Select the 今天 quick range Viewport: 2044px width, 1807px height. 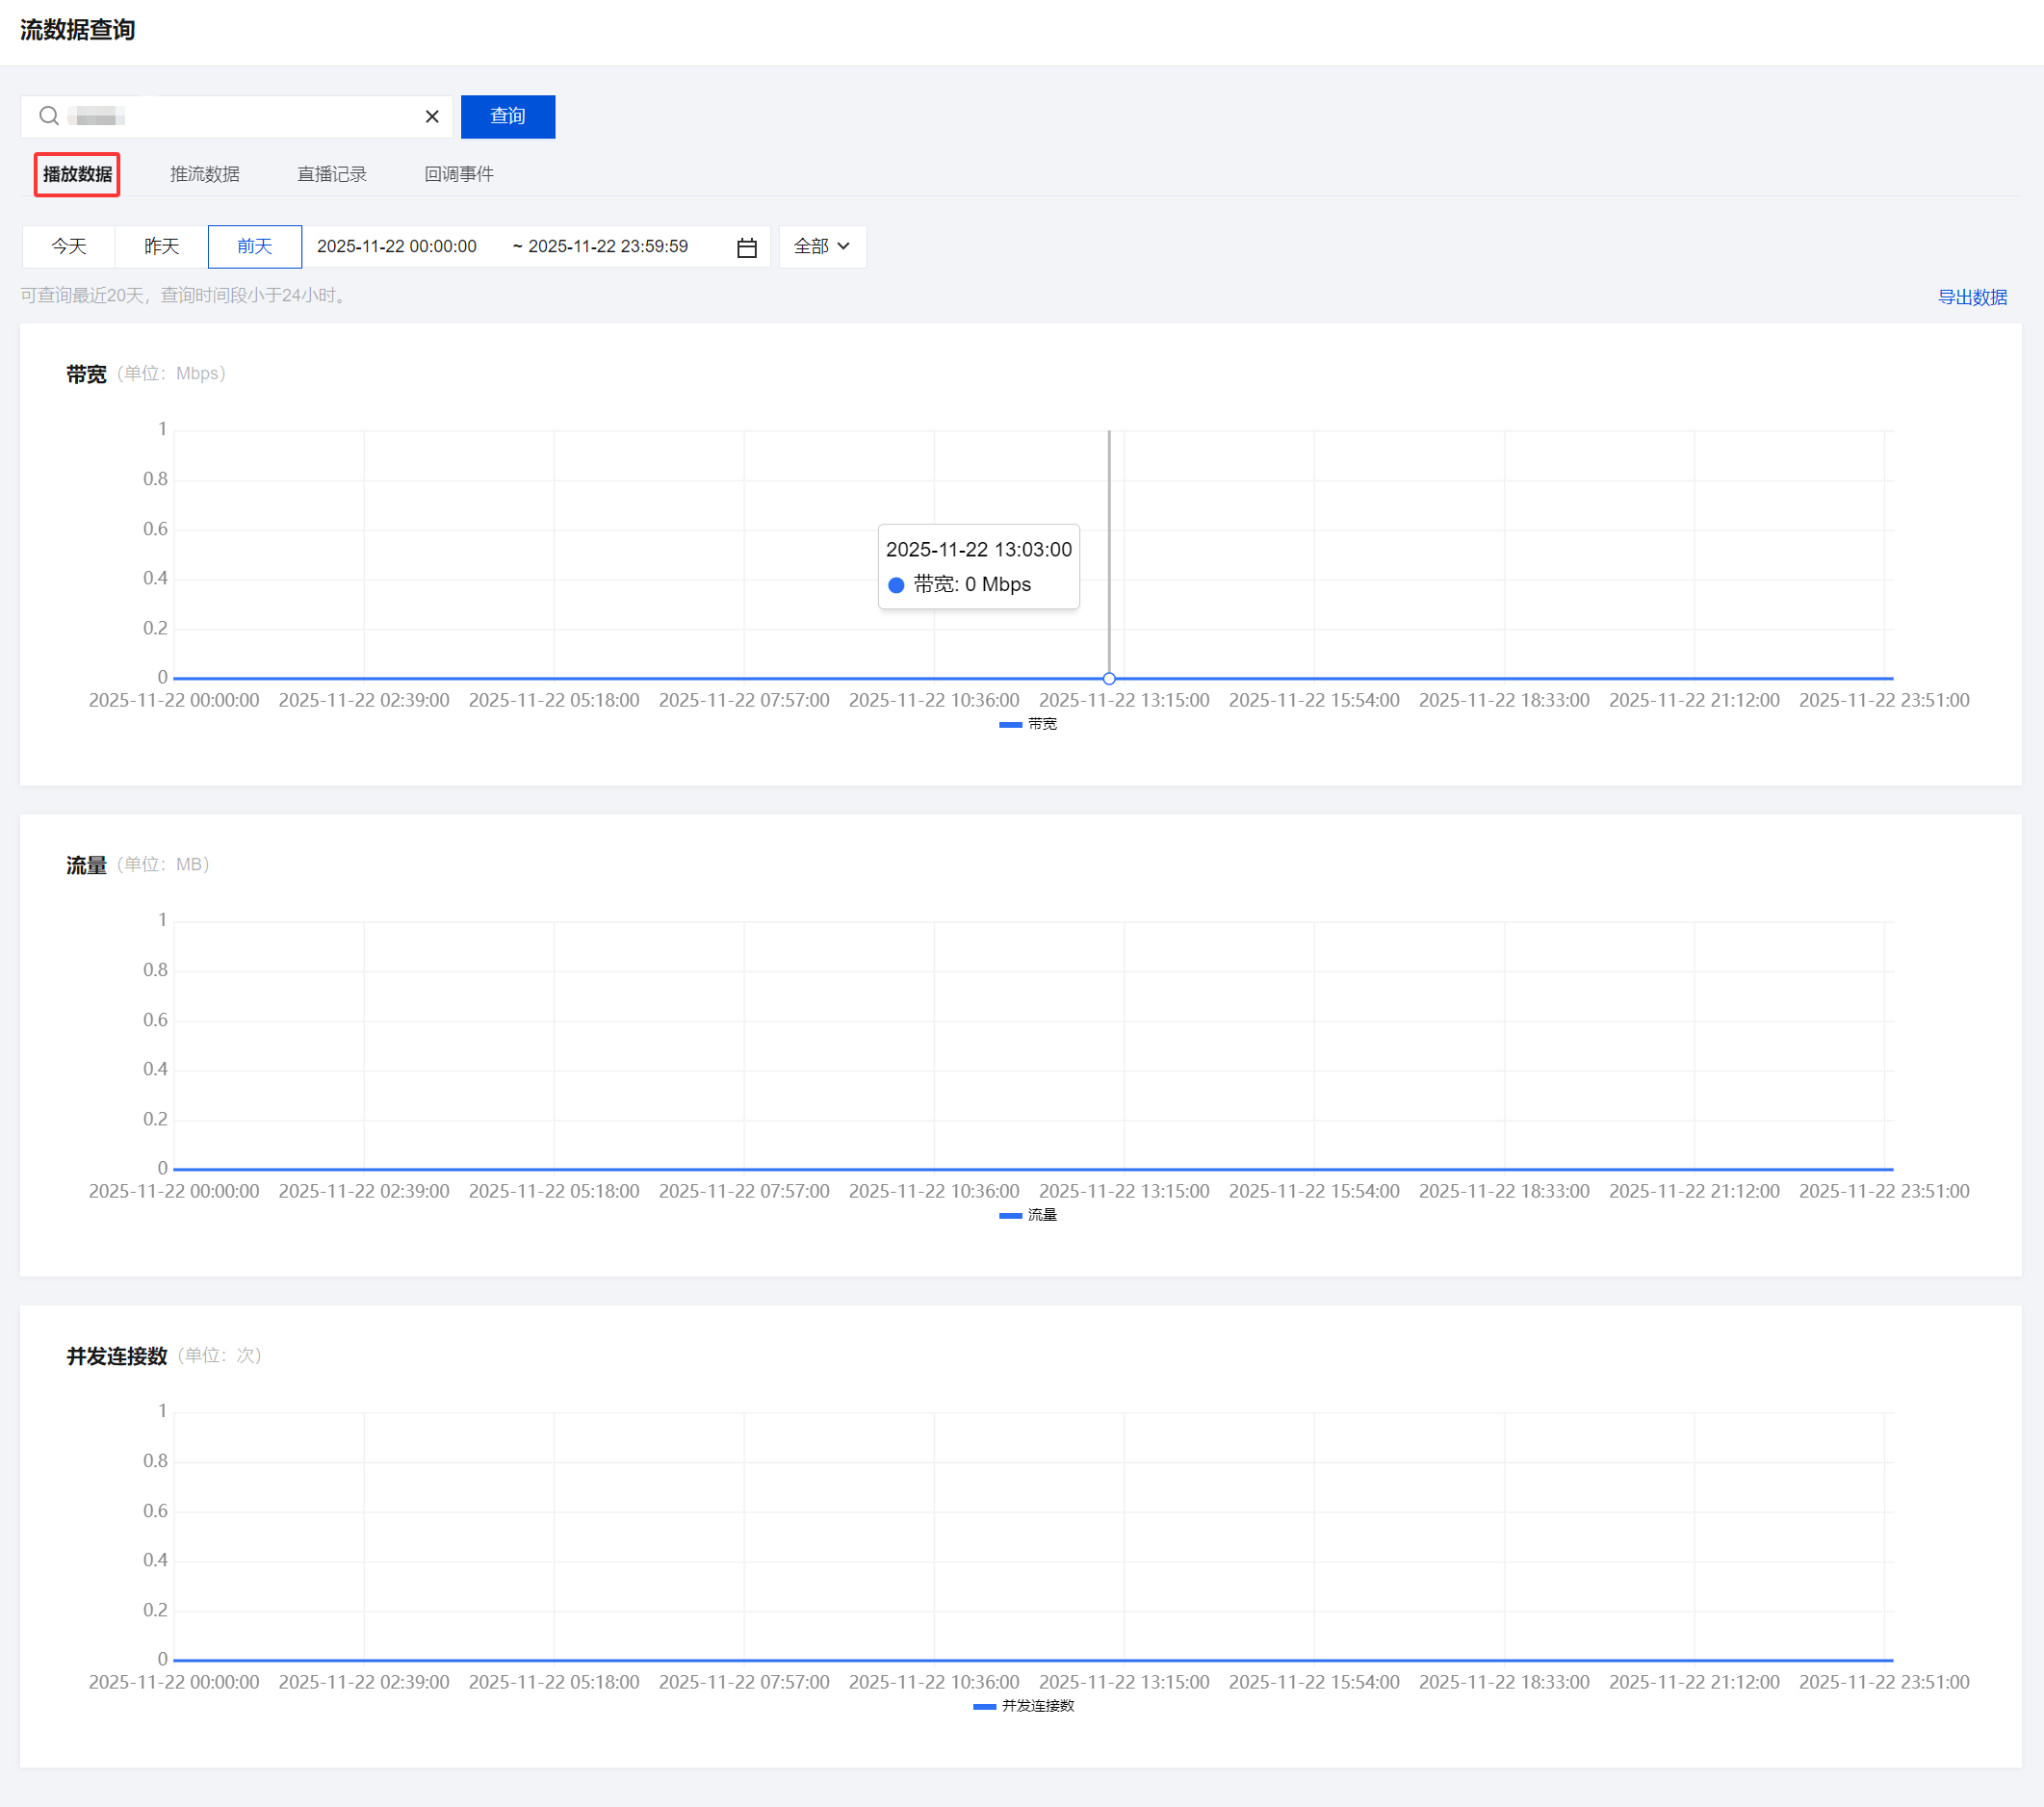point(69,247)
